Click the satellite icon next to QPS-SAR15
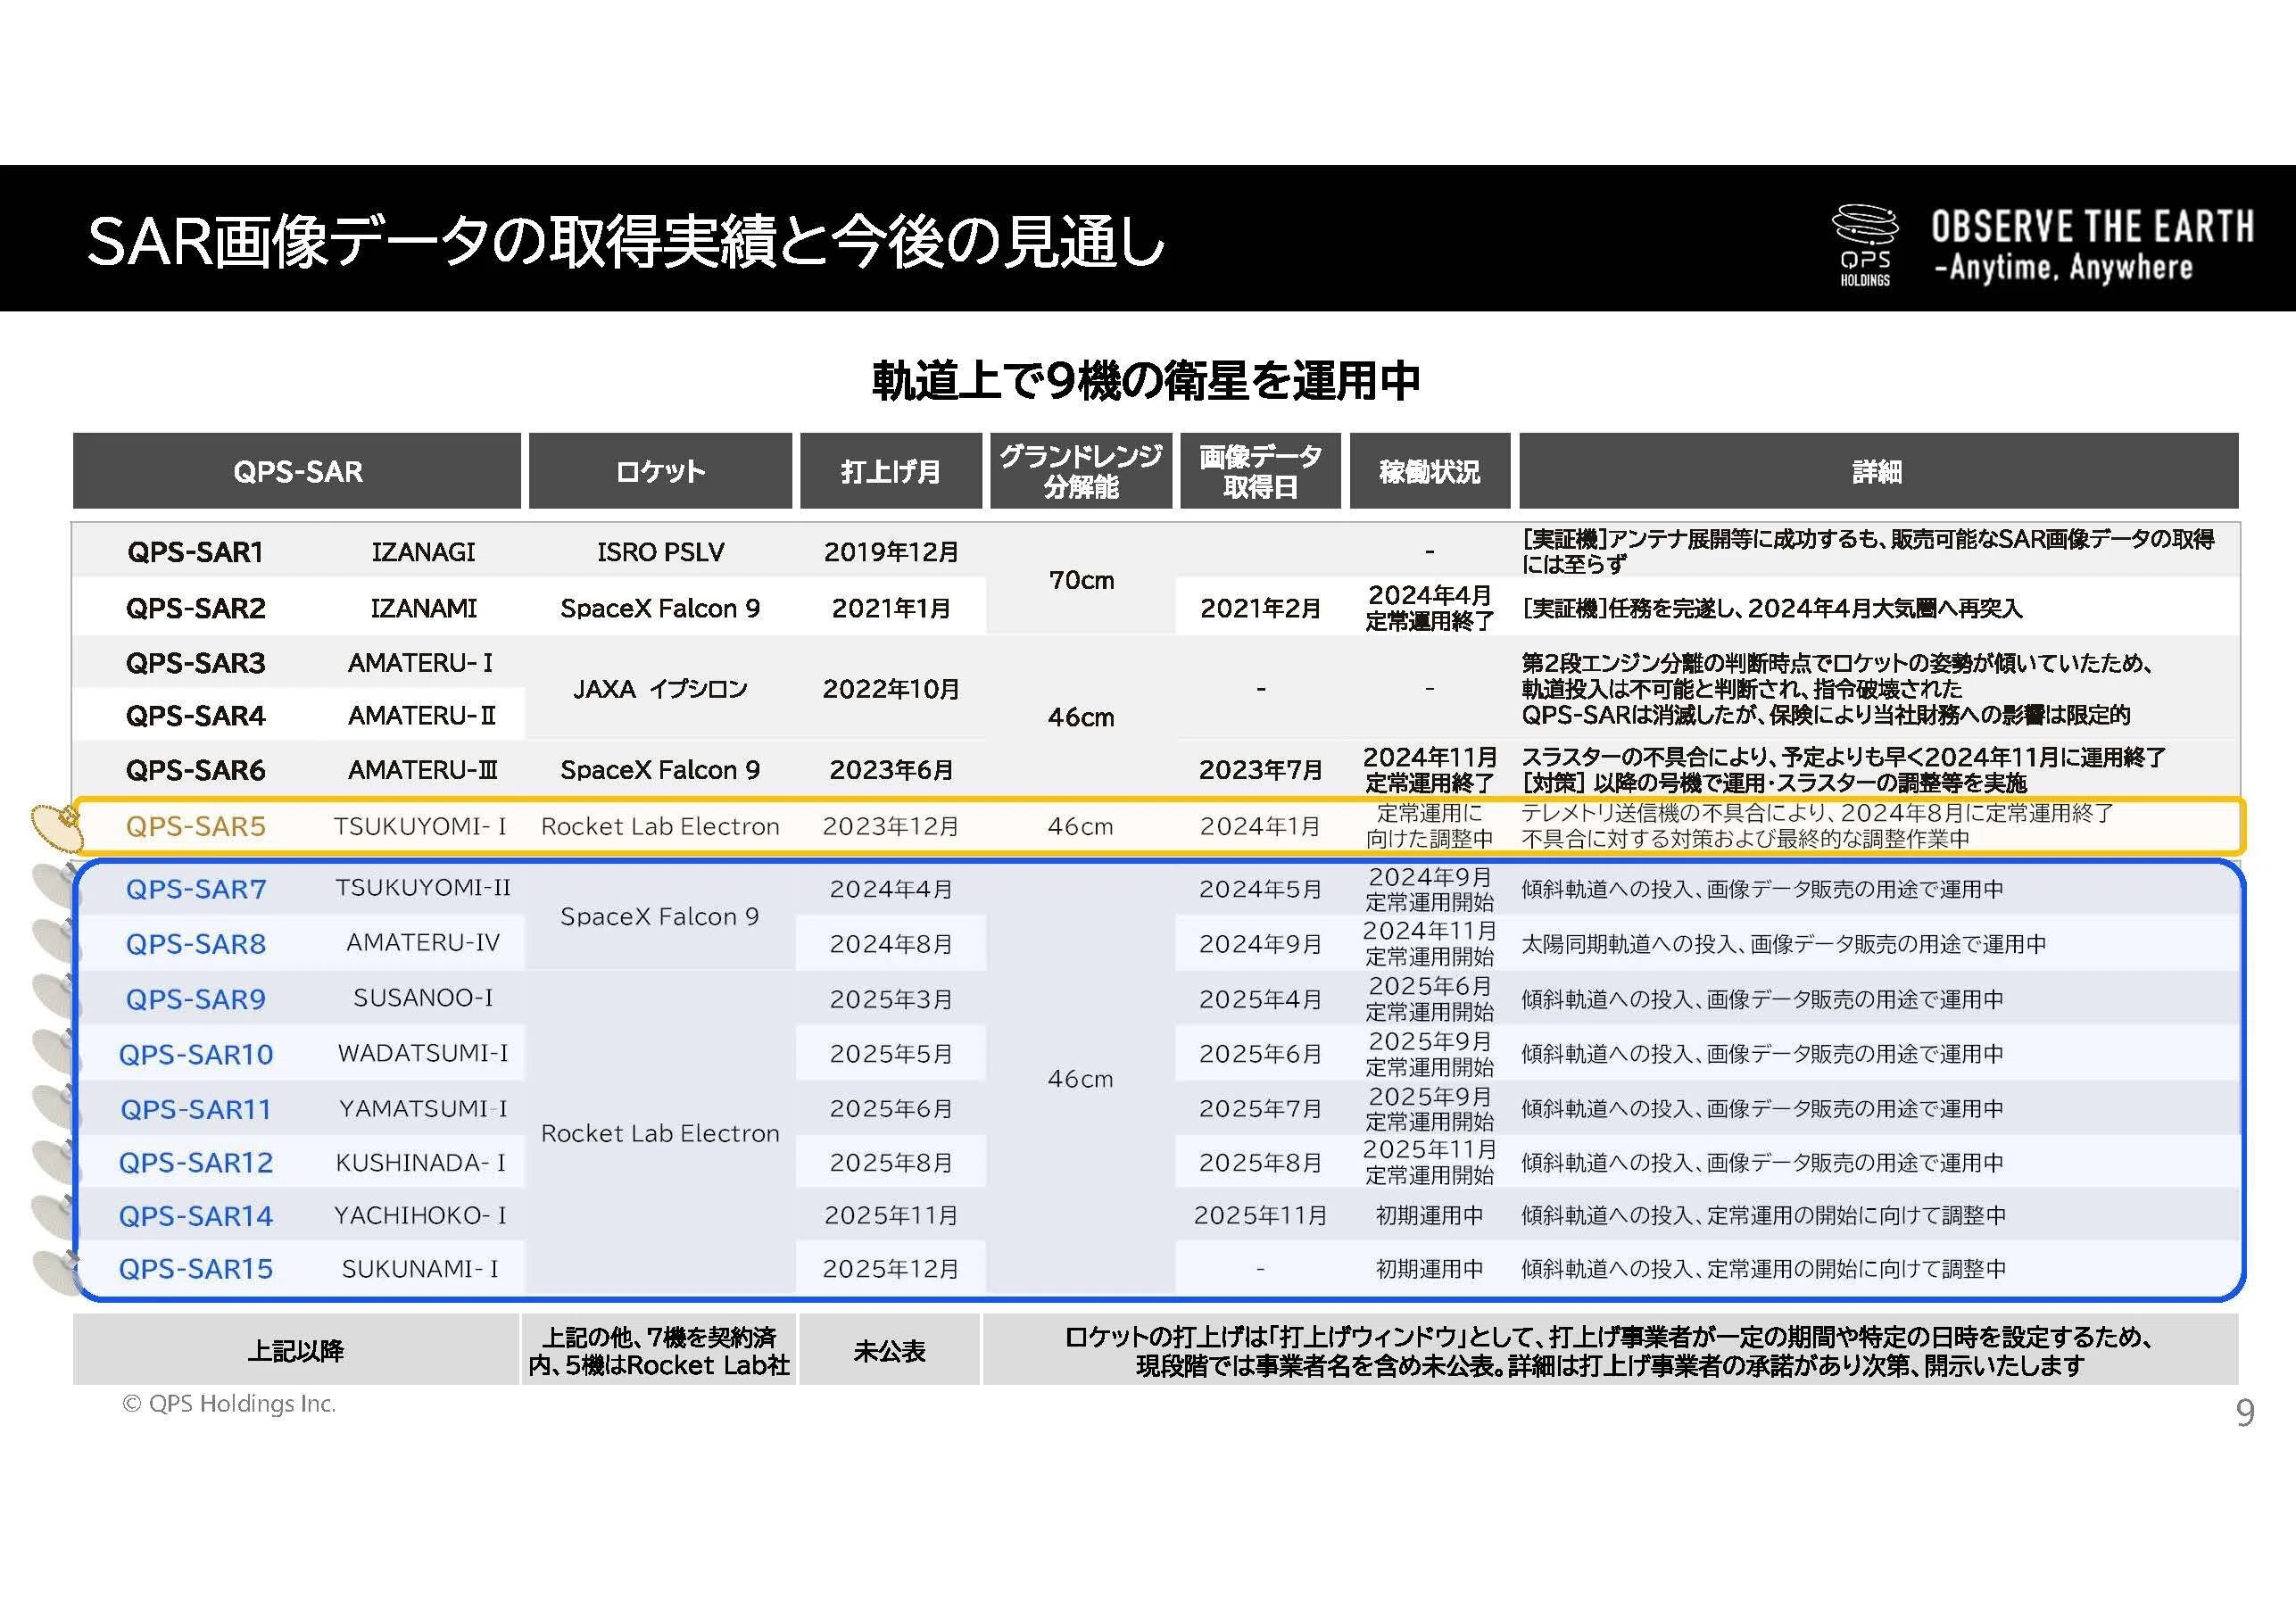Screen dimensions: 2296x1616 tap(56, 1272)
